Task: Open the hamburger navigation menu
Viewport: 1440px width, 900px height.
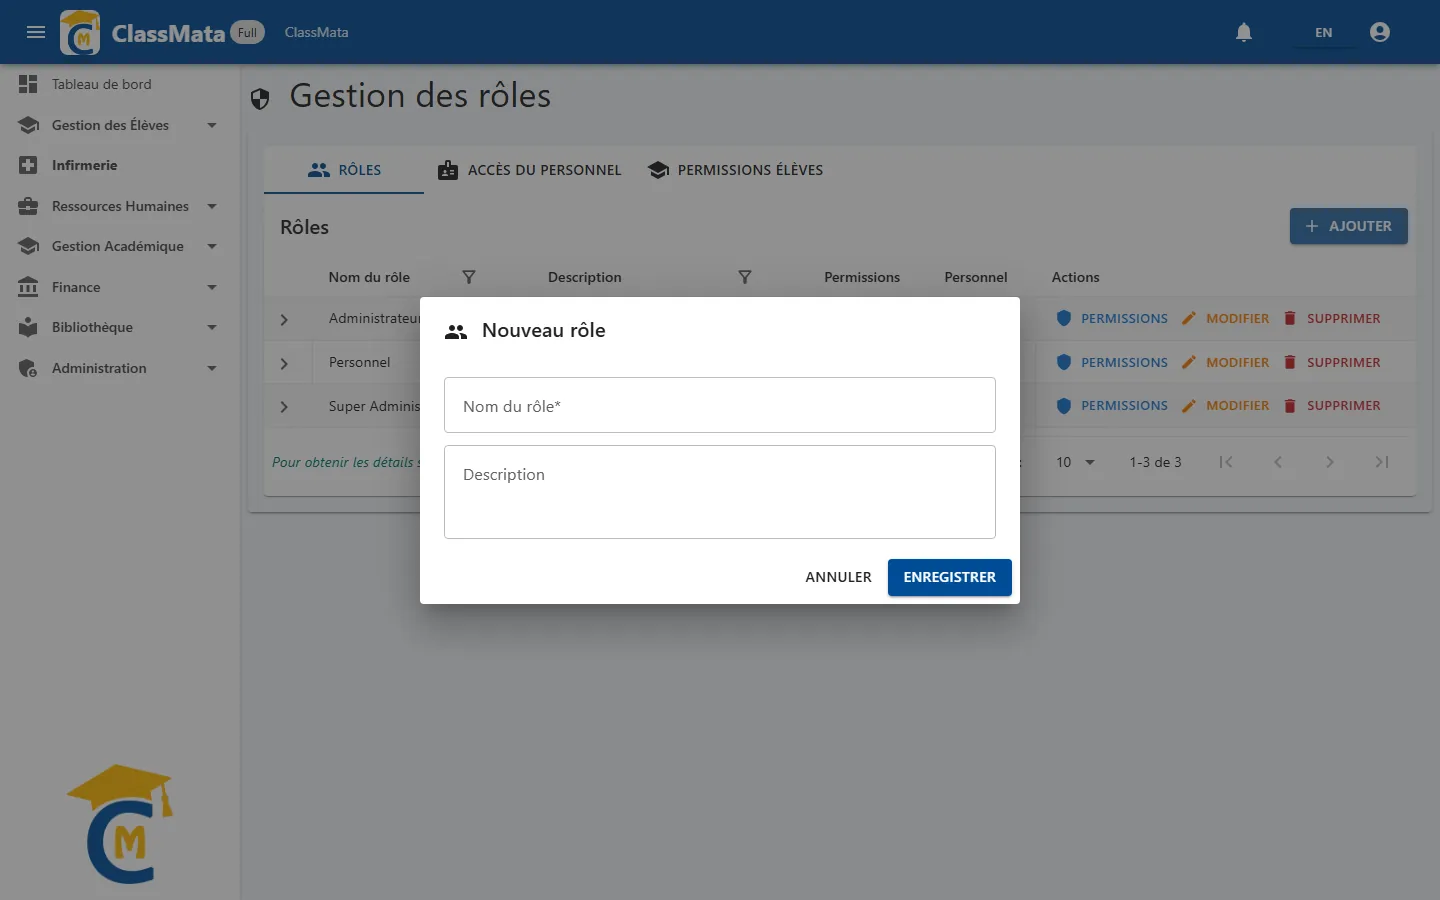Action: (x=36, y=32)
